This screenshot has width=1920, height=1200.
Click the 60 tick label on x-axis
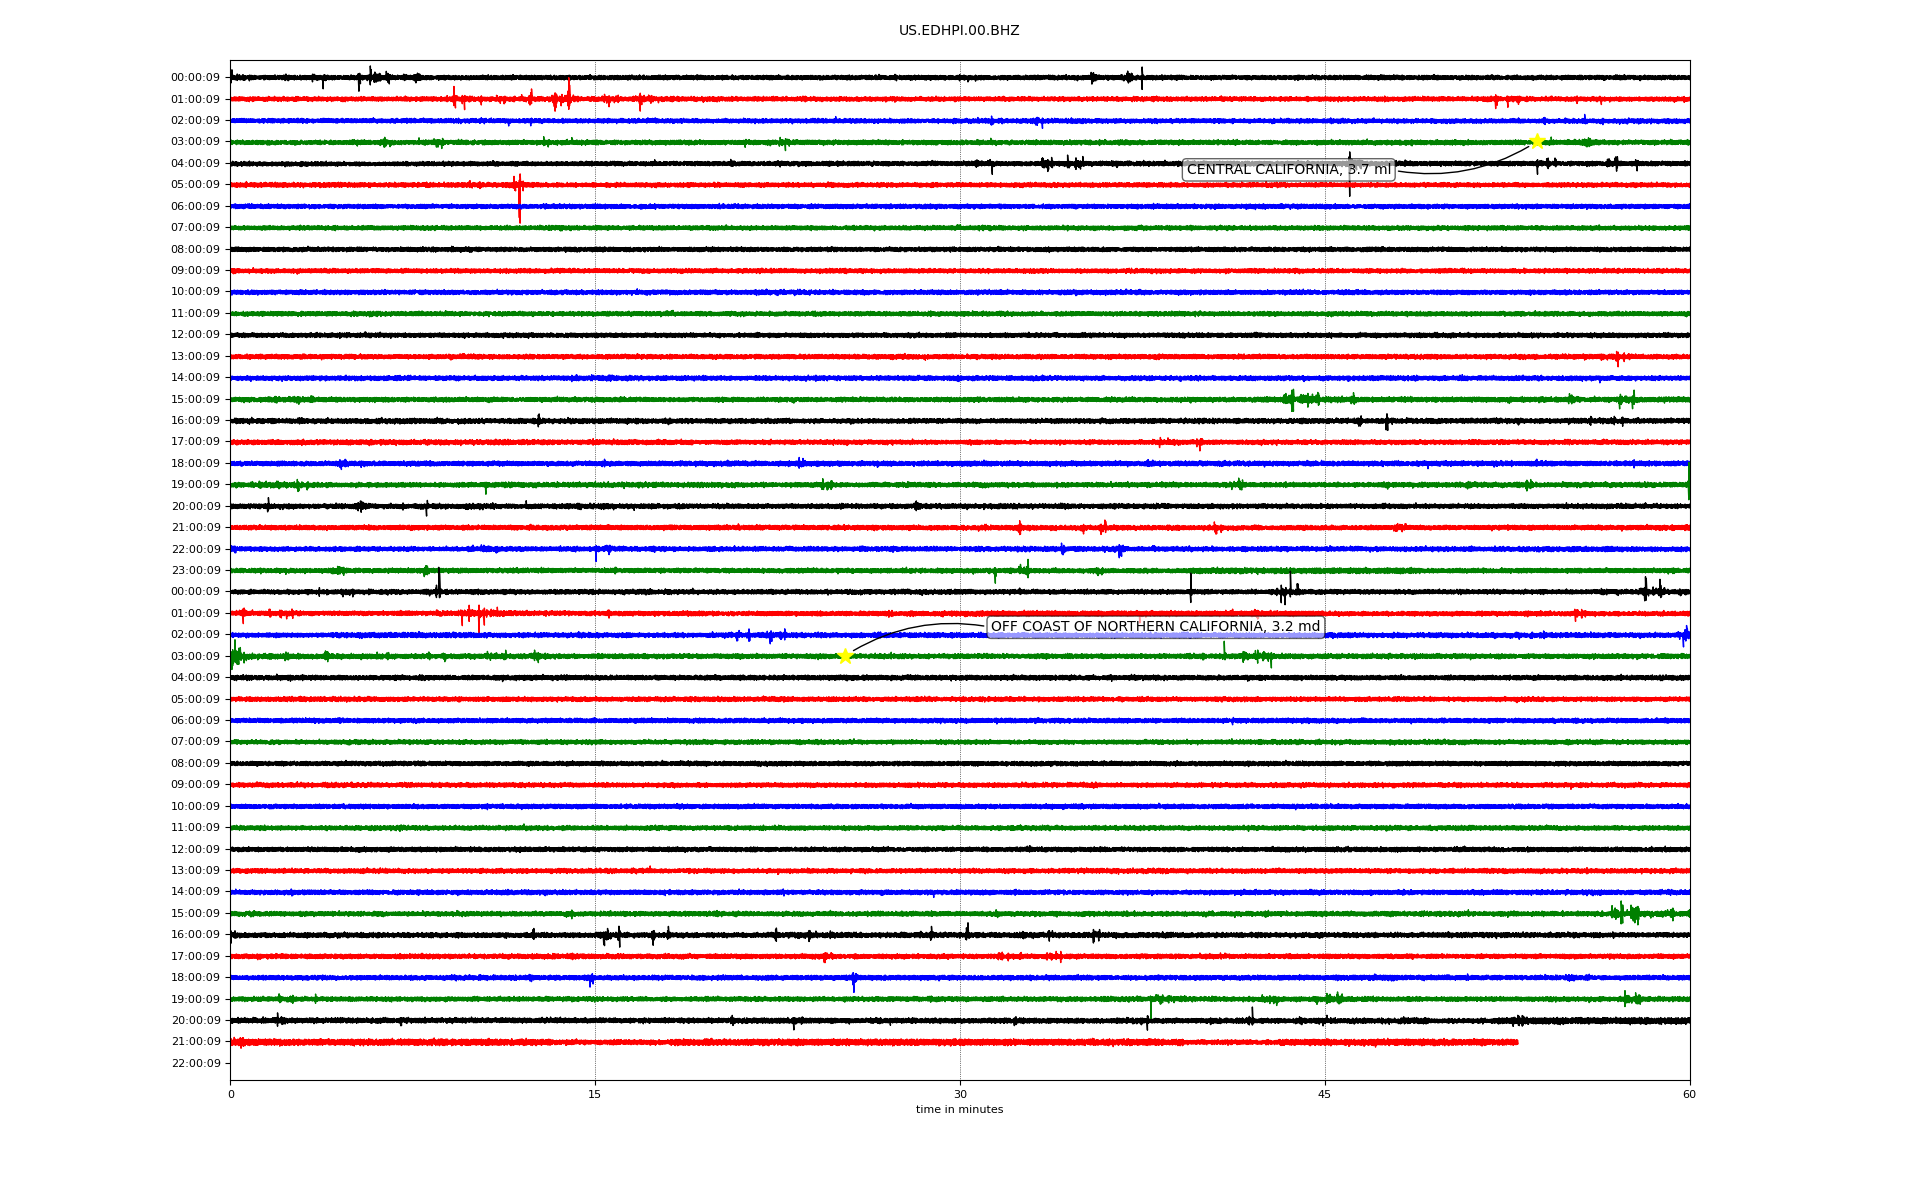[x=1689, y=1094]
